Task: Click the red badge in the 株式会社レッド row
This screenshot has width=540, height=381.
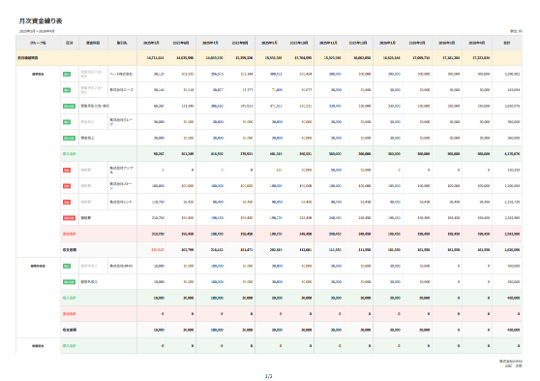Action: 67,202
